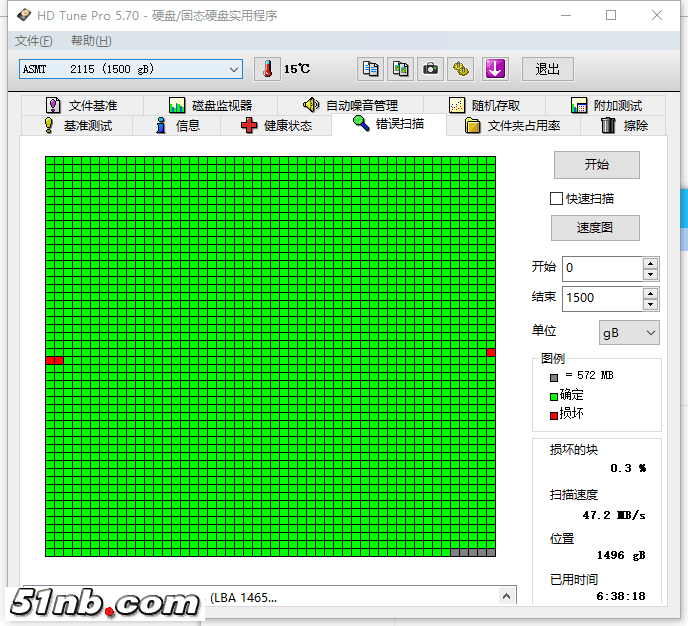The image size is (688, 626).
Task: Click the 速度图 speed map button
Action: 594,228
